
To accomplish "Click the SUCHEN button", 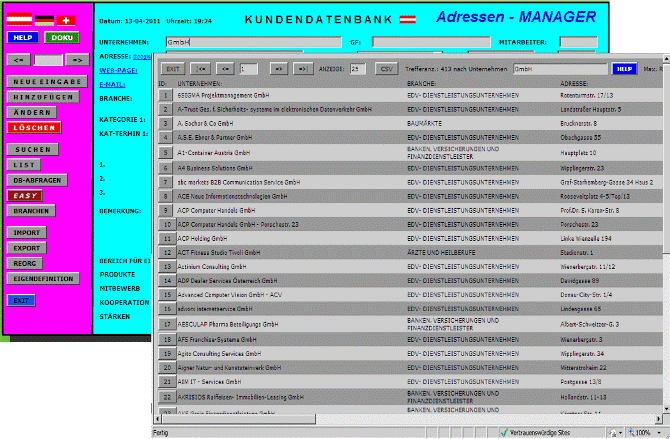I will (33, 150).
